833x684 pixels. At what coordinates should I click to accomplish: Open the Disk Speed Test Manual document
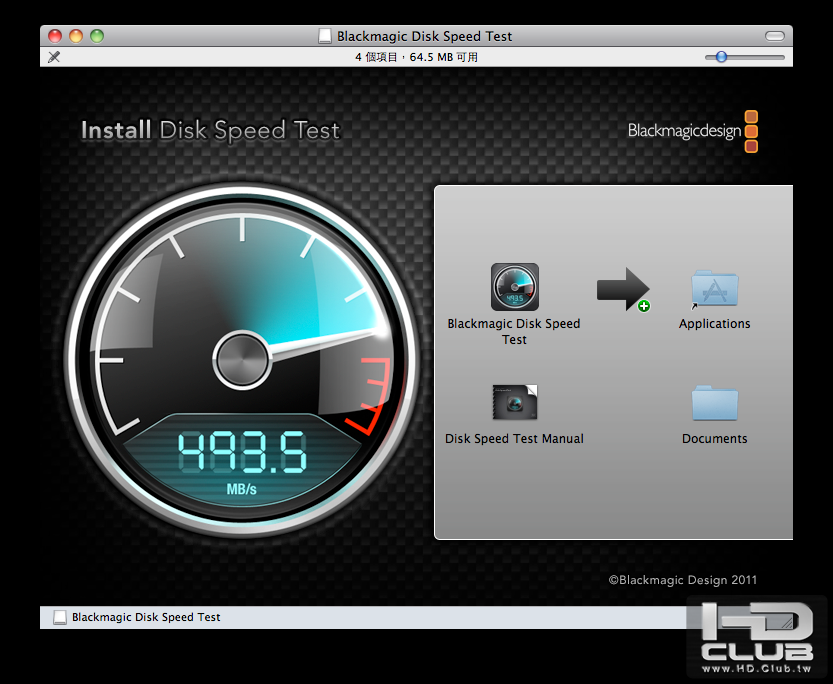click(x=515, y=402)
